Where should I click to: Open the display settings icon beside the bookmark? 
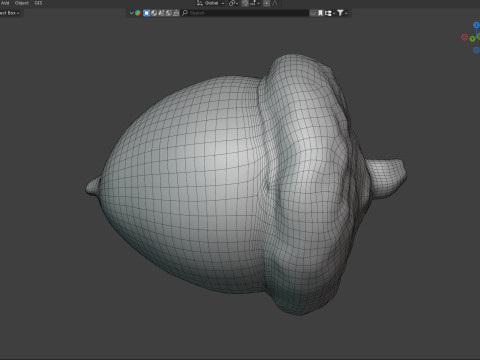[x=328, y=13]
